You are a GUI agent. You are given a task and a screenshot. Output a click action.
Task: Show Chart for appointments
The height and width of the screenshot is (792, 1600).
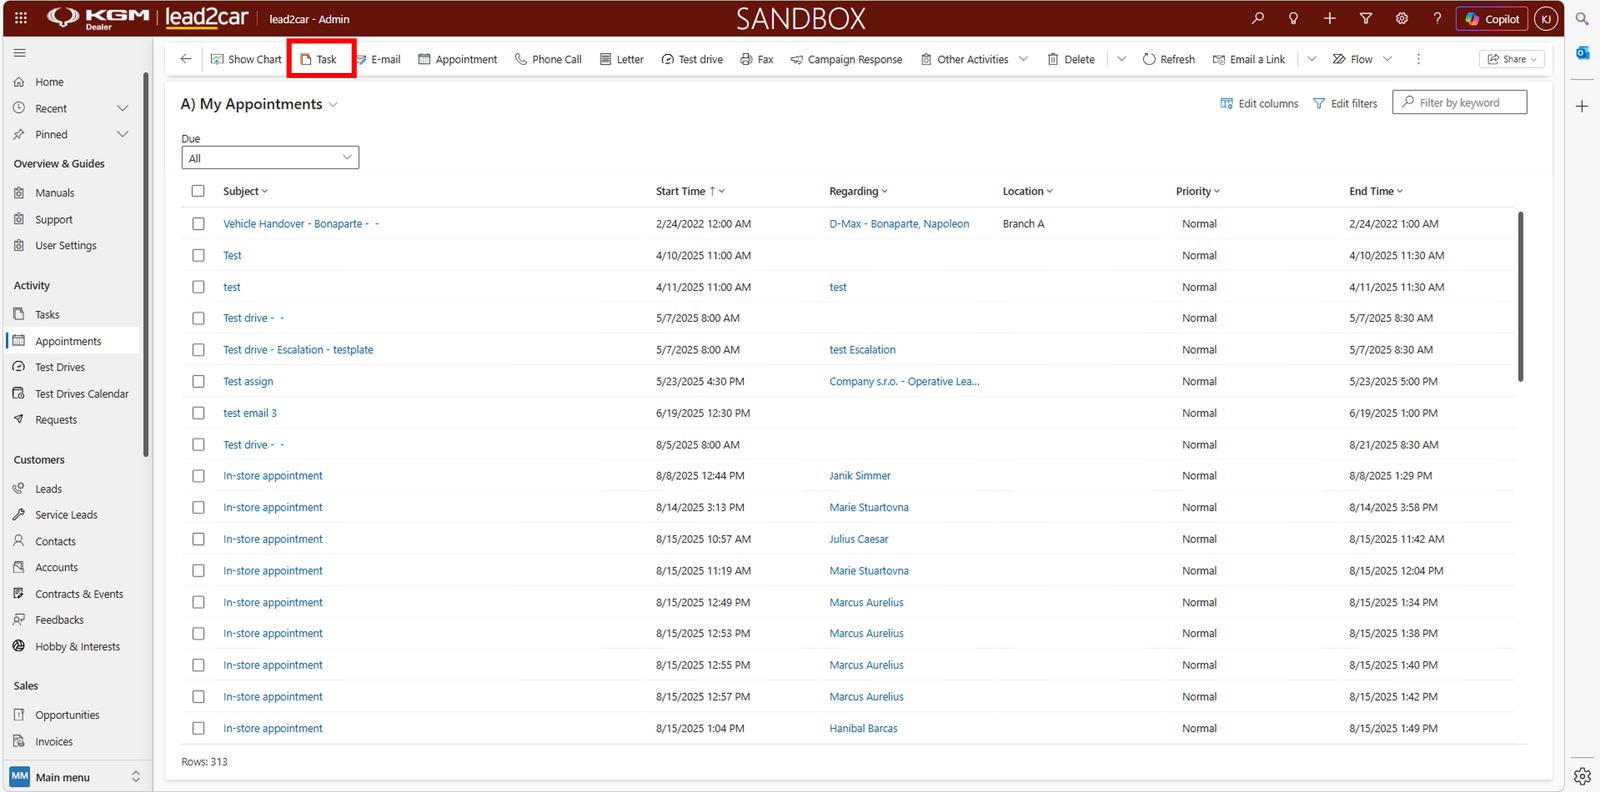(x=246, y=59)
